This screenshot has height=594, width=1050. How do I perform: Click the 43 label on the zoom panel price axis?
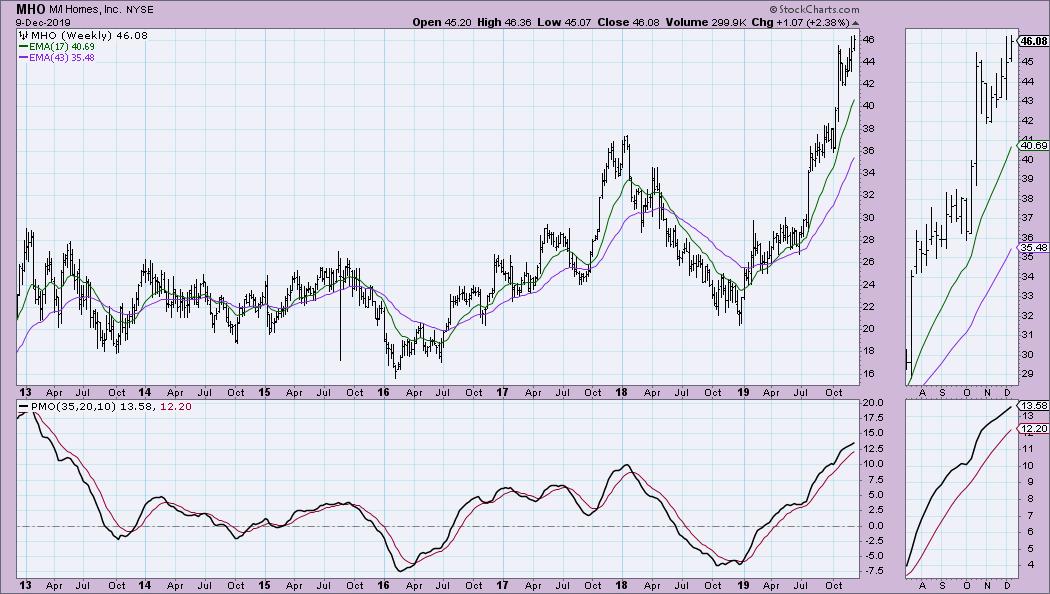1027,101
